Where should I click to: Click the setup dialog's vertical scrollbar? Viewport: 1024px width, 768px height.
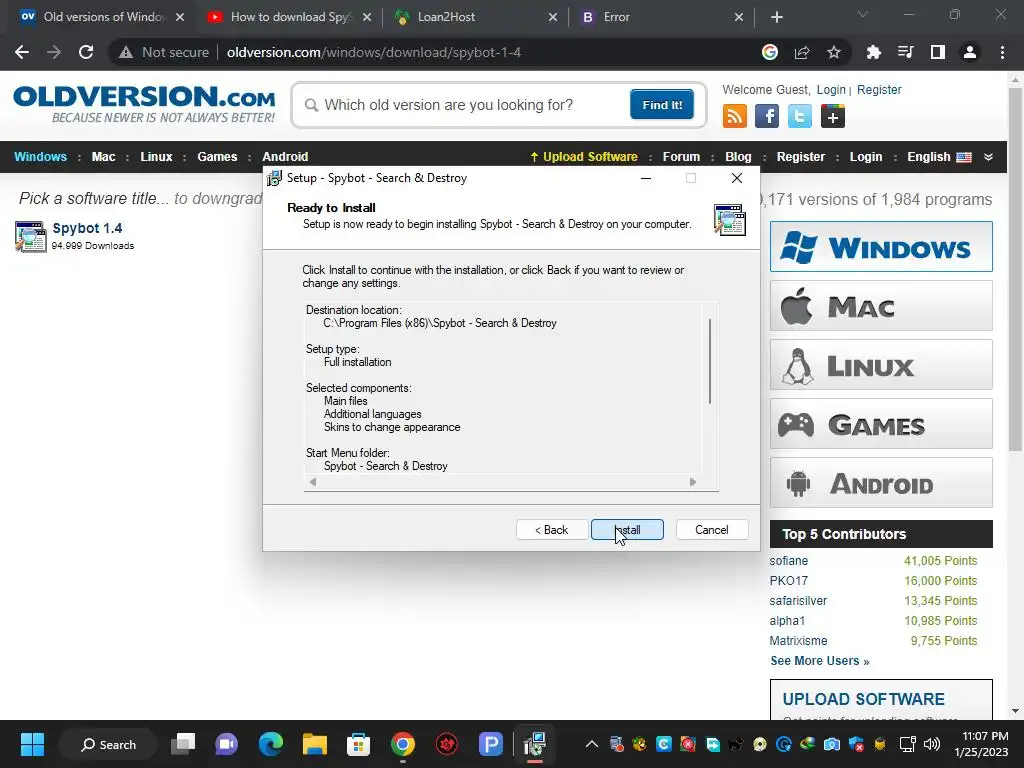point(710,361)
